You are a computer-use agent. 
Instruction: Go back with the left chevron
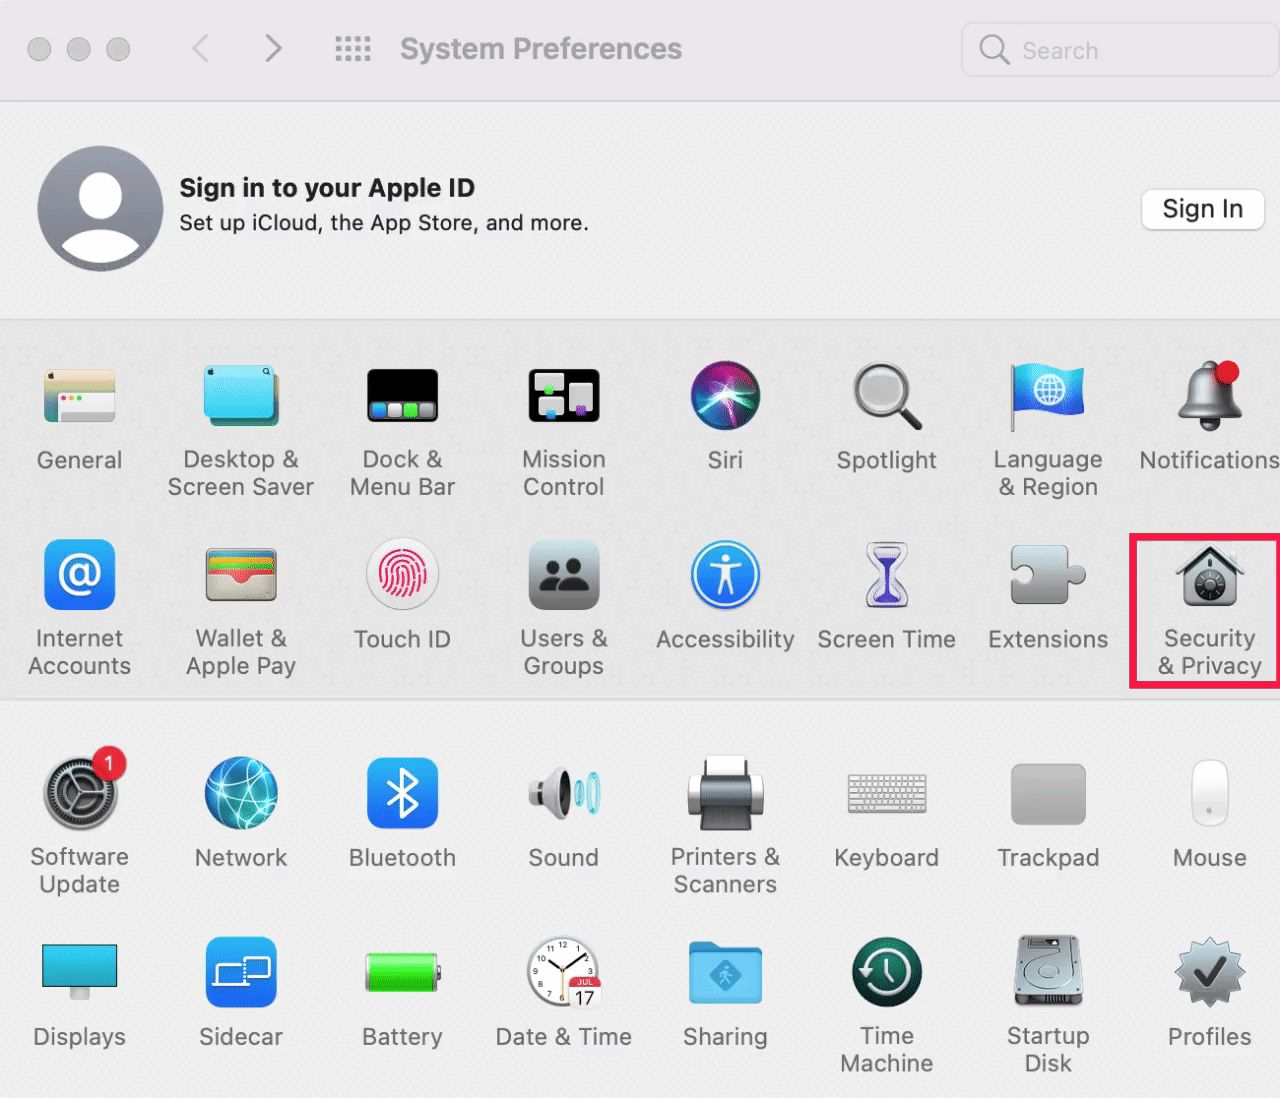coord(201,48)
